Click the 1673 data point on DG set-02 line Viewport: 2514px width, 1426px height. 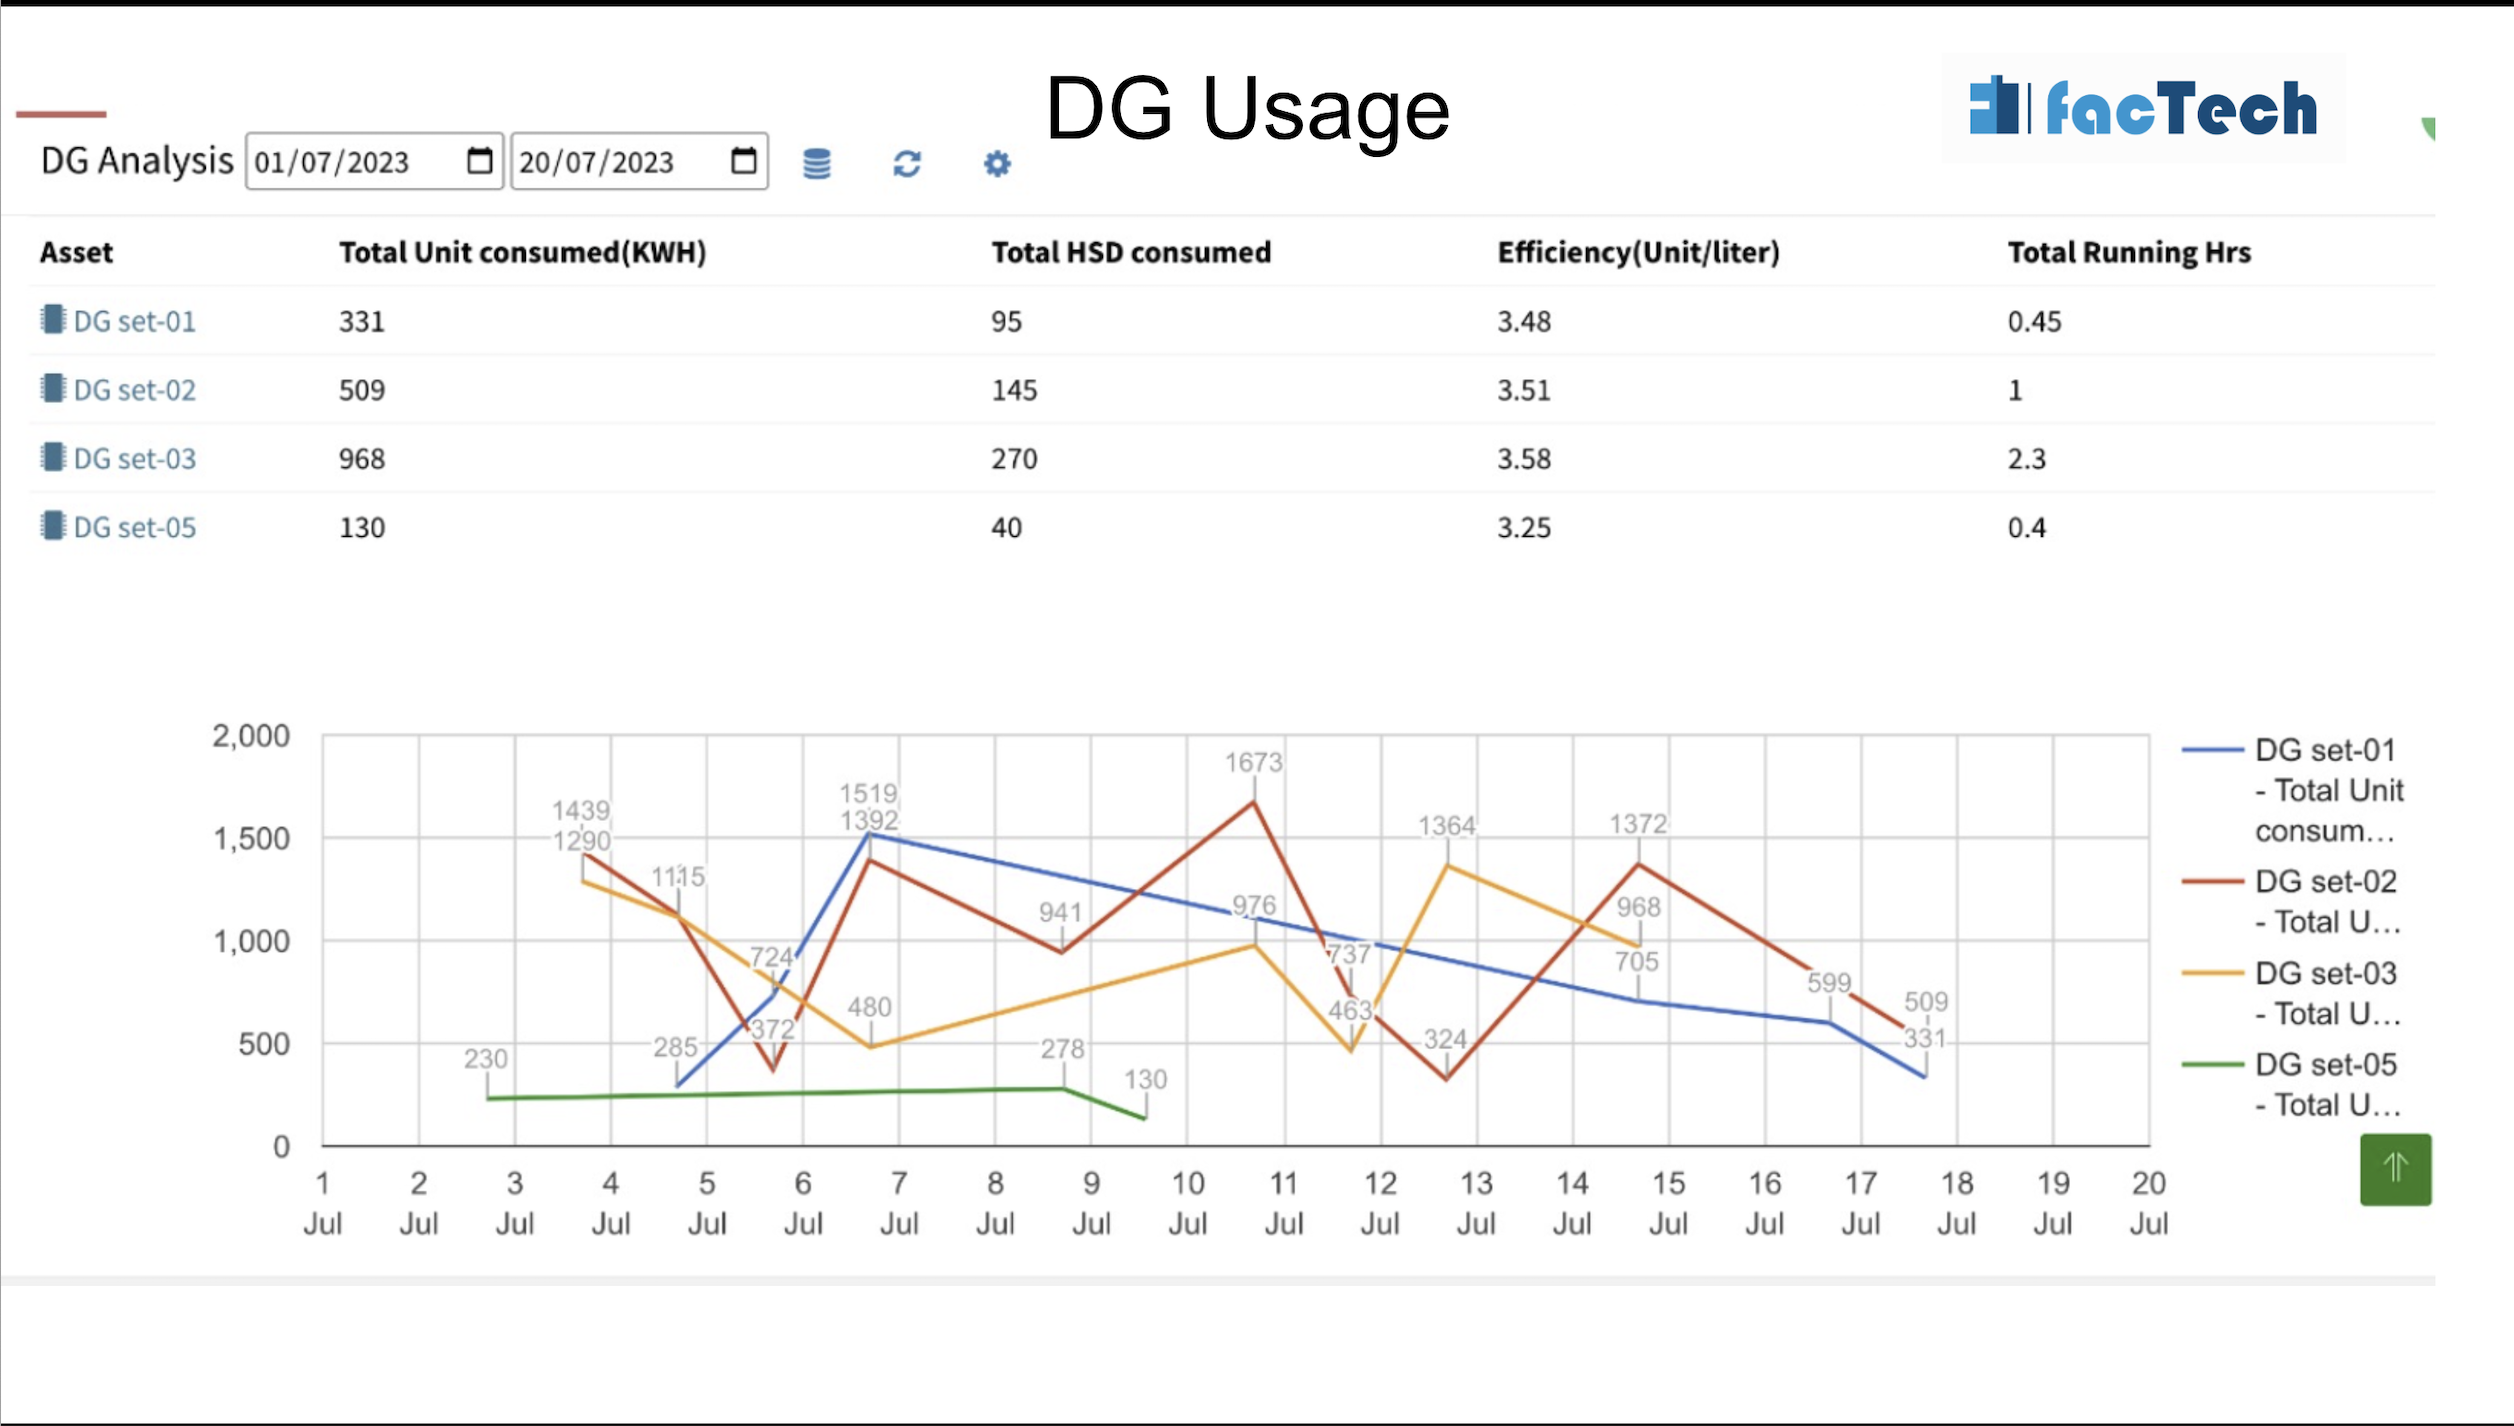pyautogui.click(x=1252, y=802)
